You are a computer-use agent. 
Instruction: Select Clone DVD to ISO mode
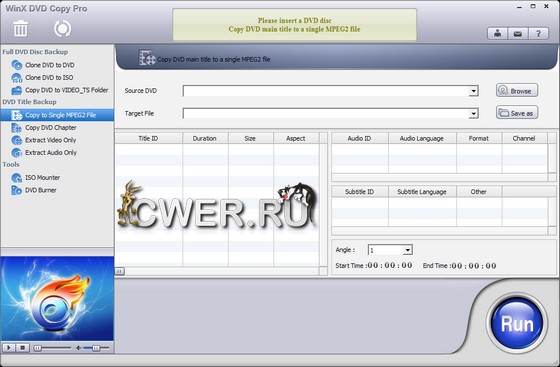pos(49,77)
